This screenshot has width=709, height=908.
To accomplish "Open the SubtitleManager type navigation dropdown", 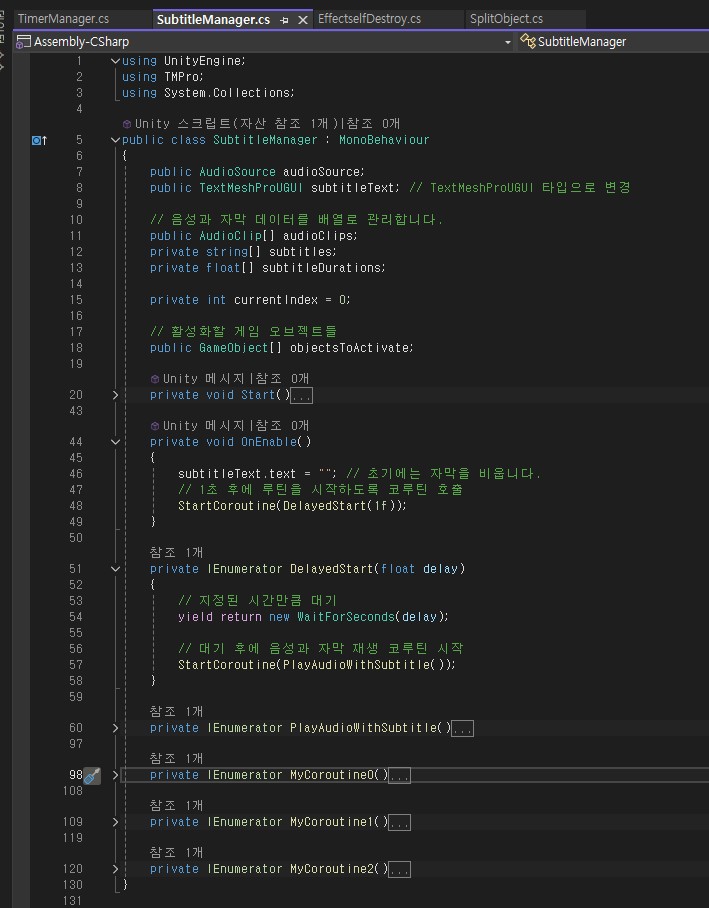I will (581, 42).
